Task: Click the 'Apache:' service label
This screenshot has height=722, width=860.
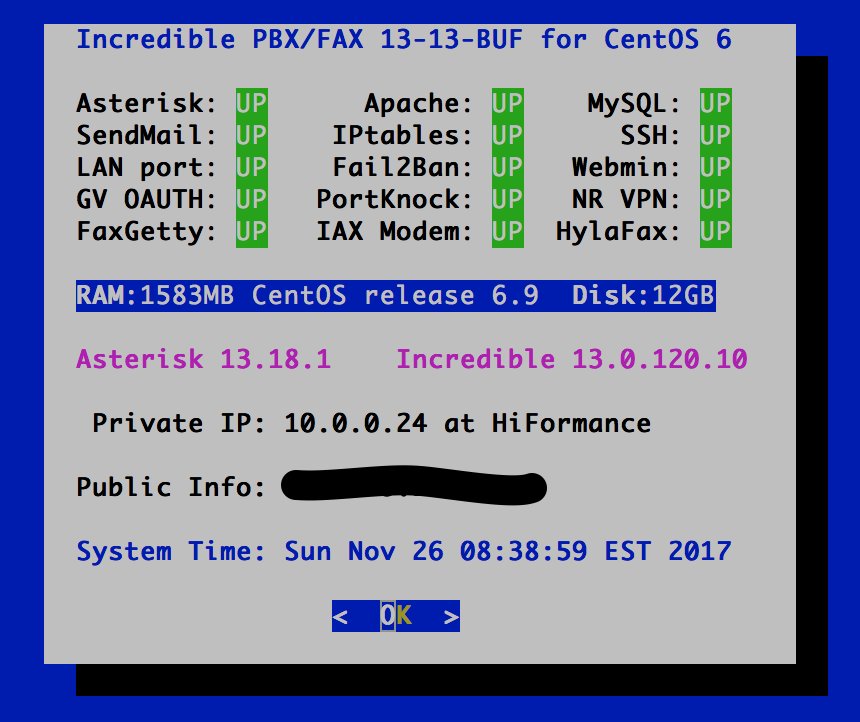Action: coord(418,104)
